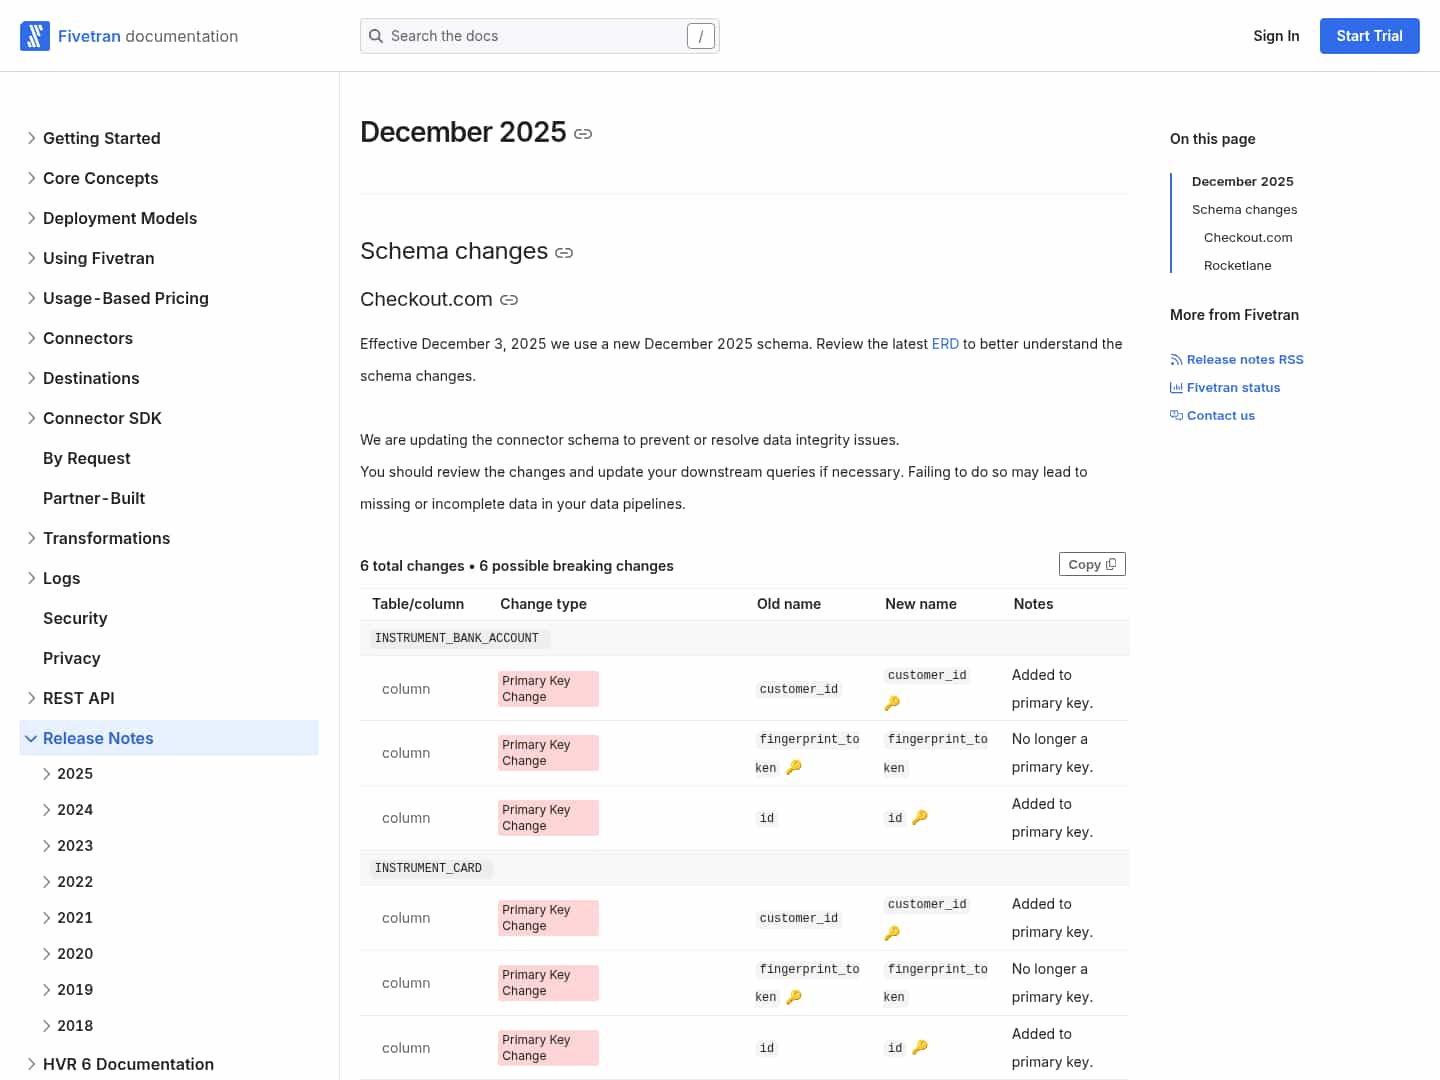Image resolution: width=1440 pixels, height=1080 pixels.
Task: Copy the schema changes table
Action: 1091,565
